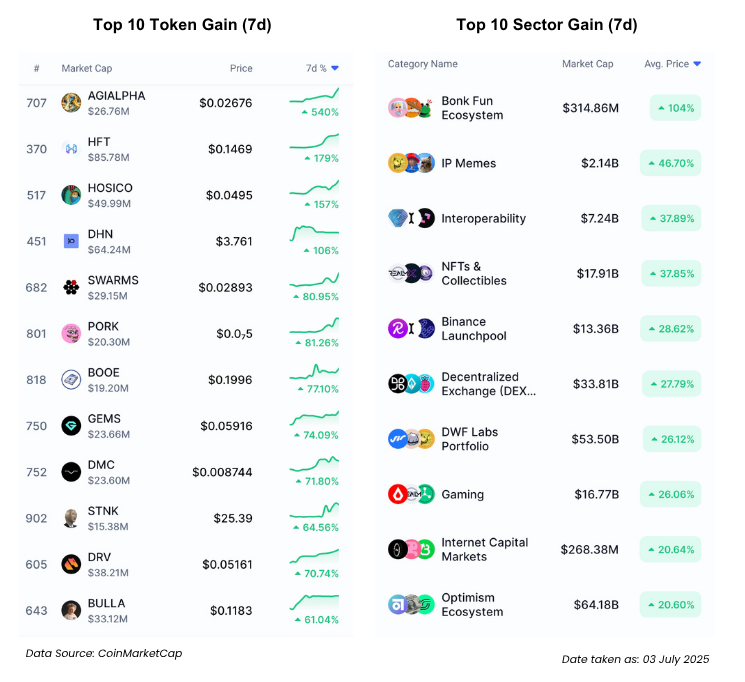
Task: View the STNK 7d sparkline chart
Action: [314, 510]
